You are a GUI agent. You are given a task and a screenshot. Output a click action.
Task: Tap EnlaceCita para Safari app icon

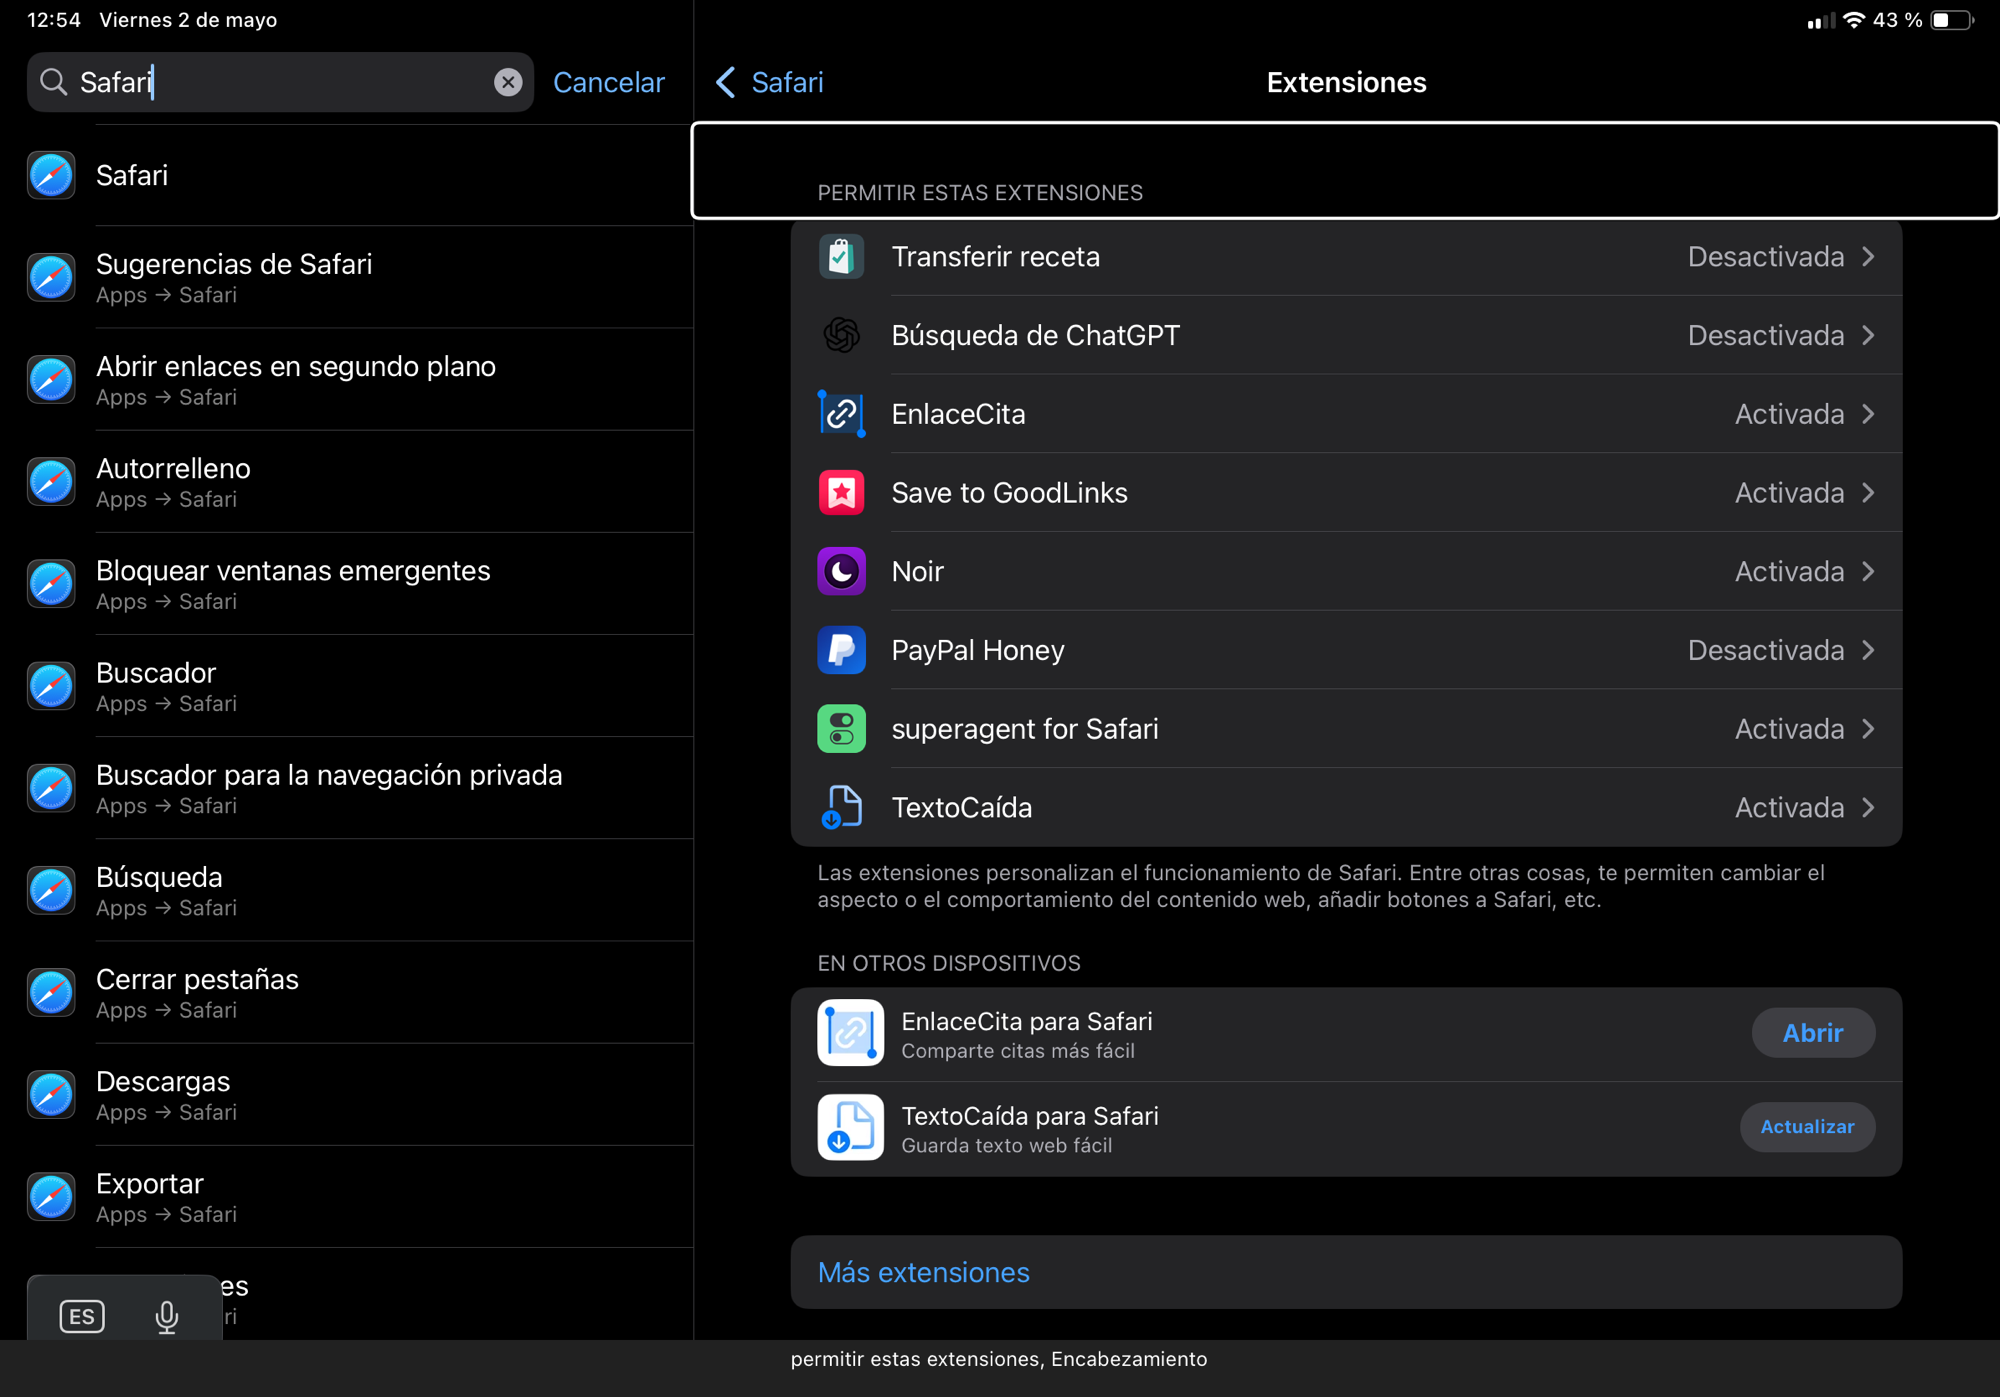(x=850, y=1033)
